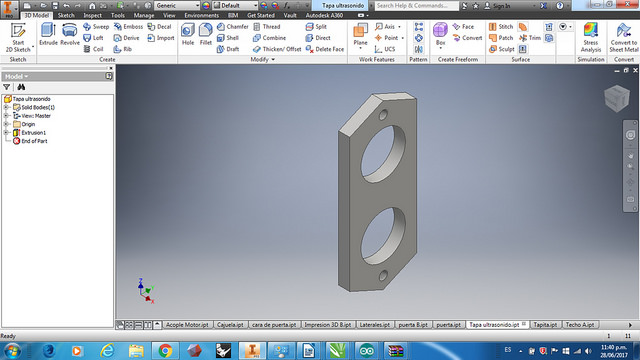Select Delete Face tool
640x360 pixels.
tap(325, 49)
